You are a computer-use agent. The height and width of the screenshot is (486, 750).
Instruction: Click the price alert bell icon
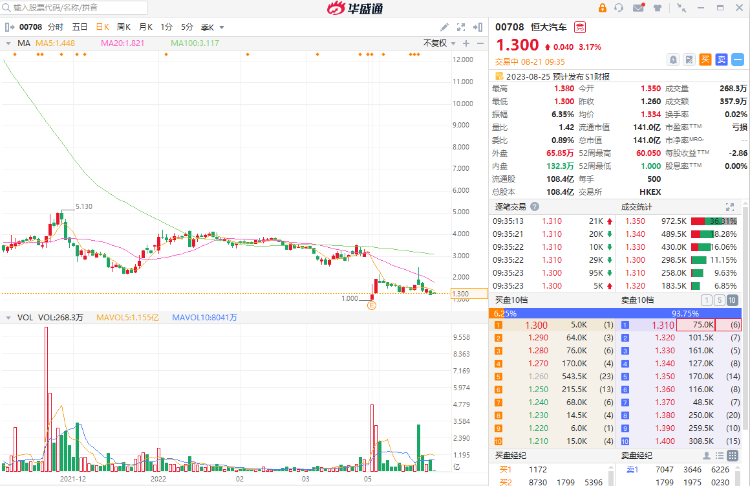(673, 60)
